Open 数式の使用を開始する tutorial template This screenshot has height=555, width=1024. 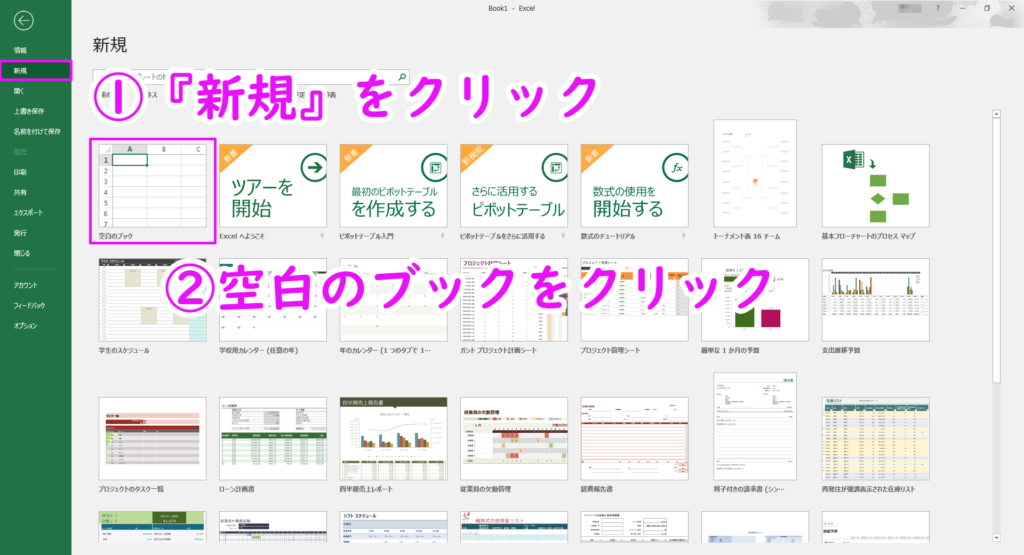tap(634, 186)
